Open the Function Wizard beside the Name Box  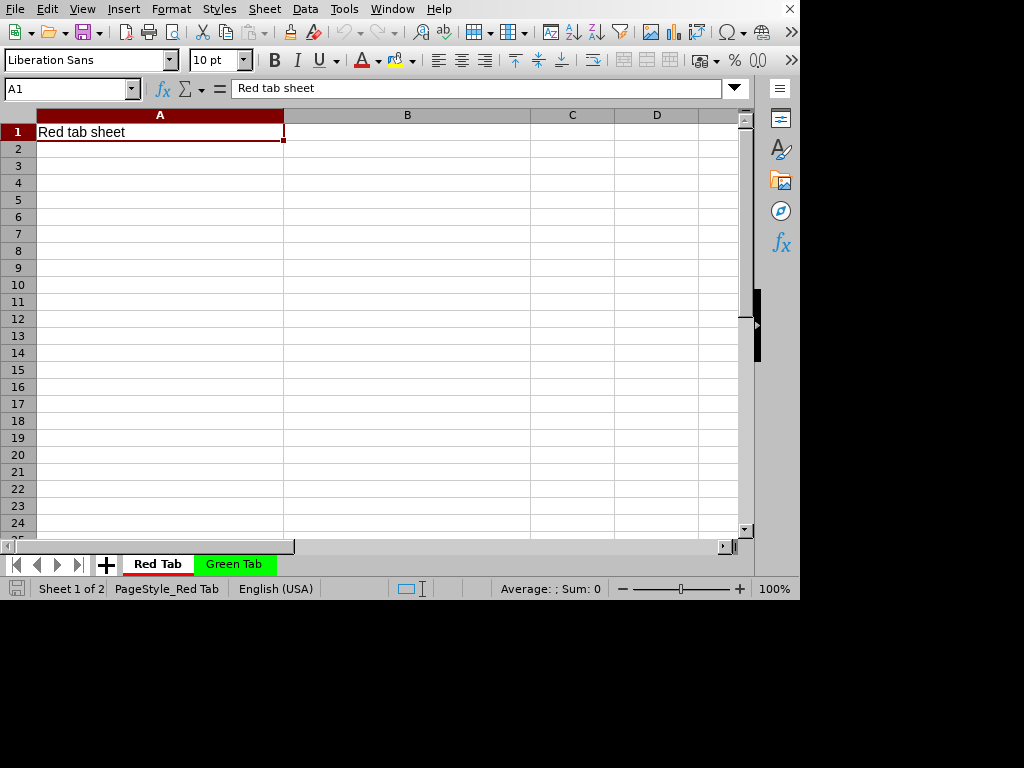coord(163,89)
